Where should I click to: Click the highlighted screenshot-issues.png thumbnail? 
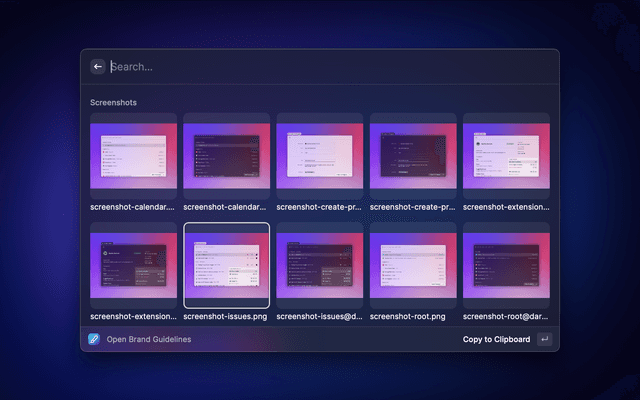(227, 266)
